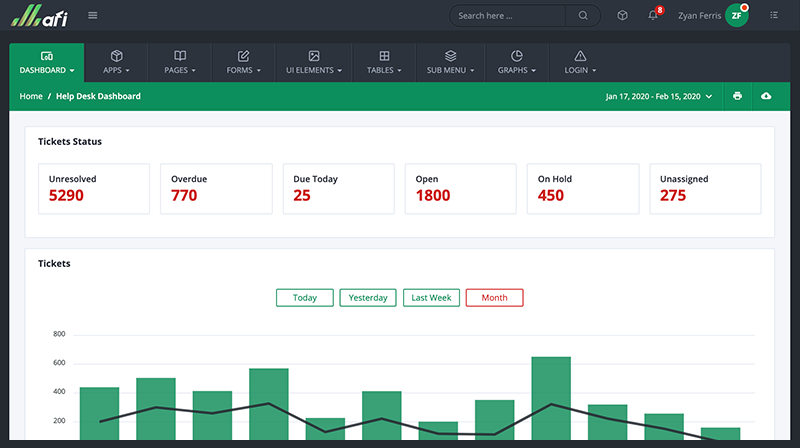Viewport: 800px width, 448px height.
Task: Expand the date range Jan 17 - Feb 15 dropdown
Action: 660,96
